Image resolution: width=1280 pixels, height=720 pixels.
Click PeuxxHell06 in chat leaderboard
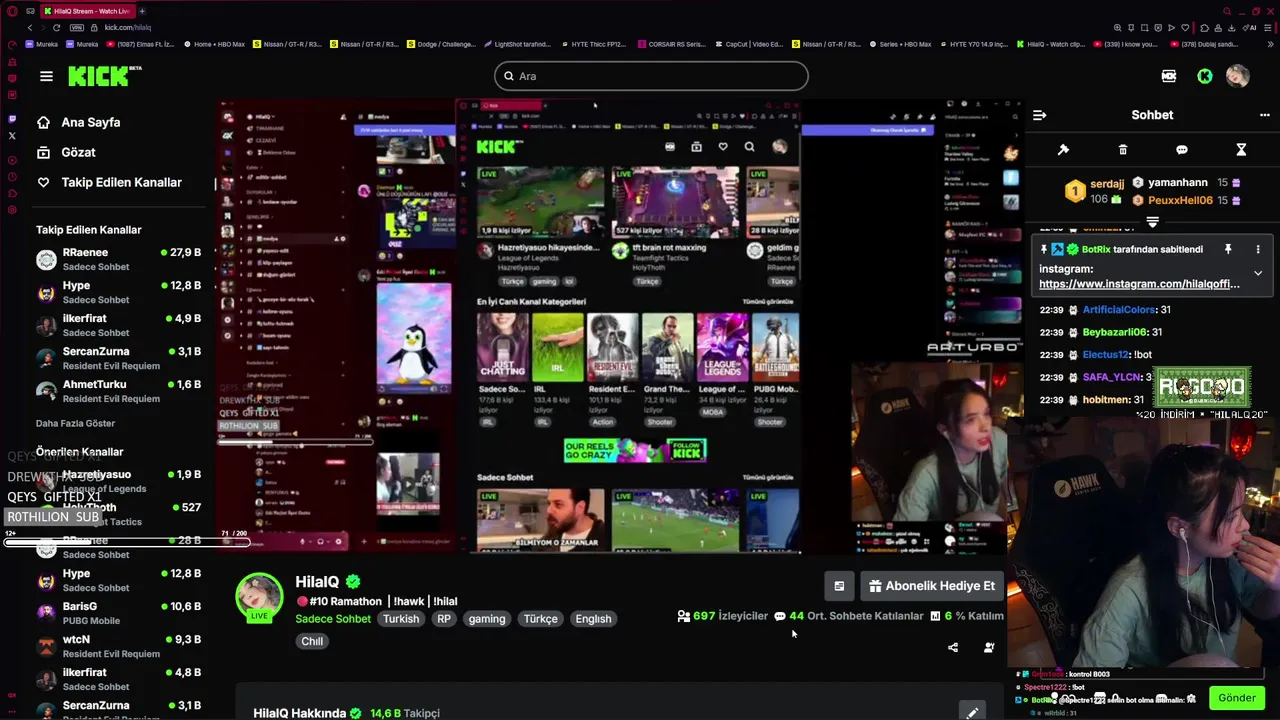pyautogui.click(x=1180, y=200)
